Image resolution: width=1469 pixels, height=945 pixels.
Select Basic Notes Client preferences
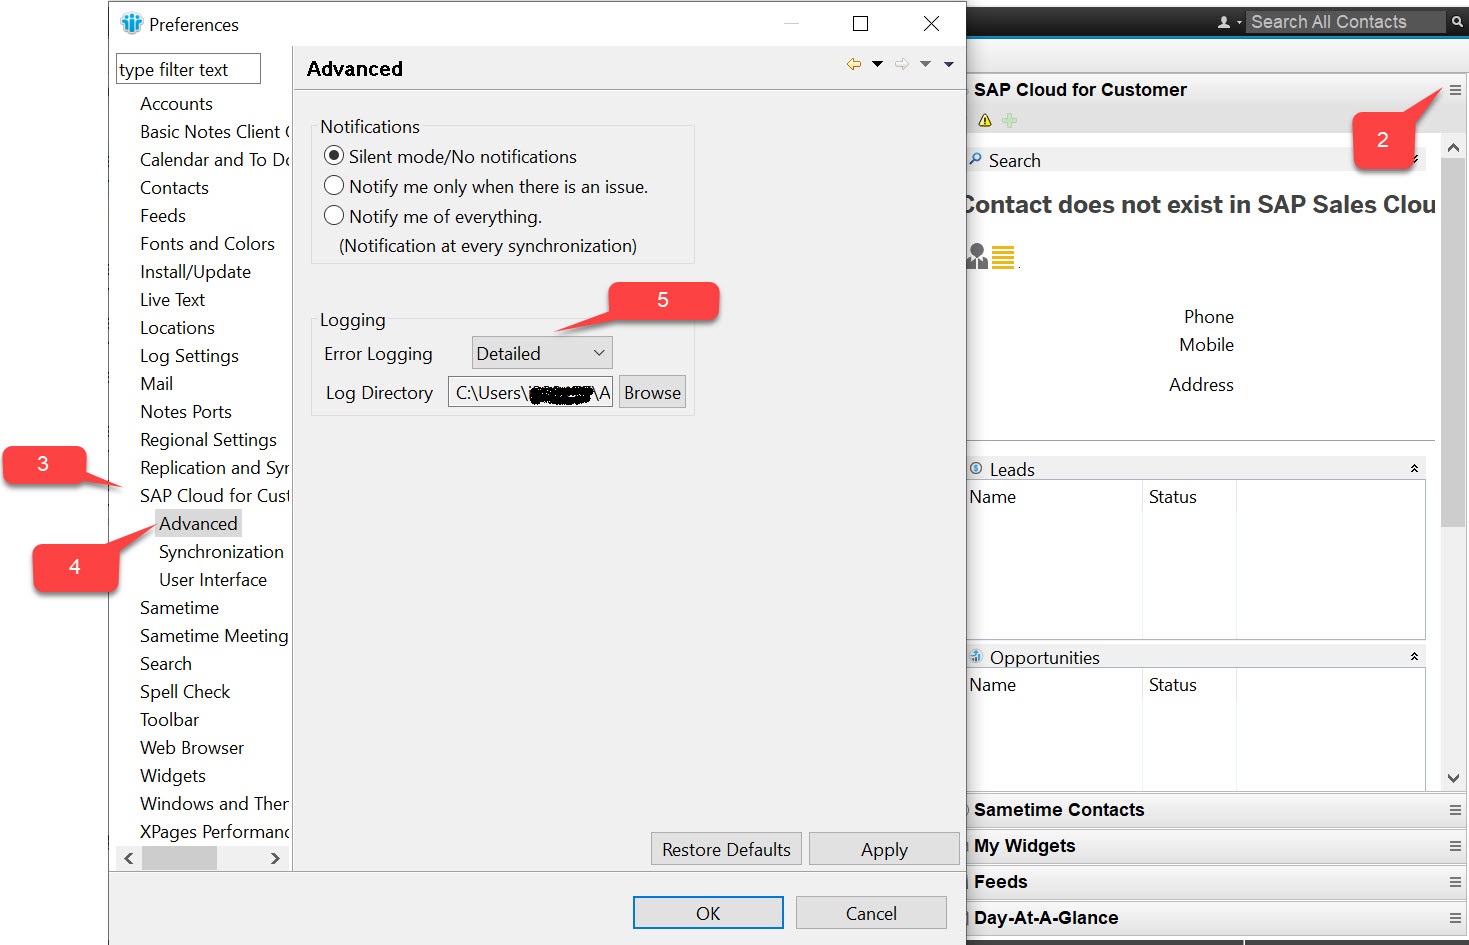click(x=215, y=132)
